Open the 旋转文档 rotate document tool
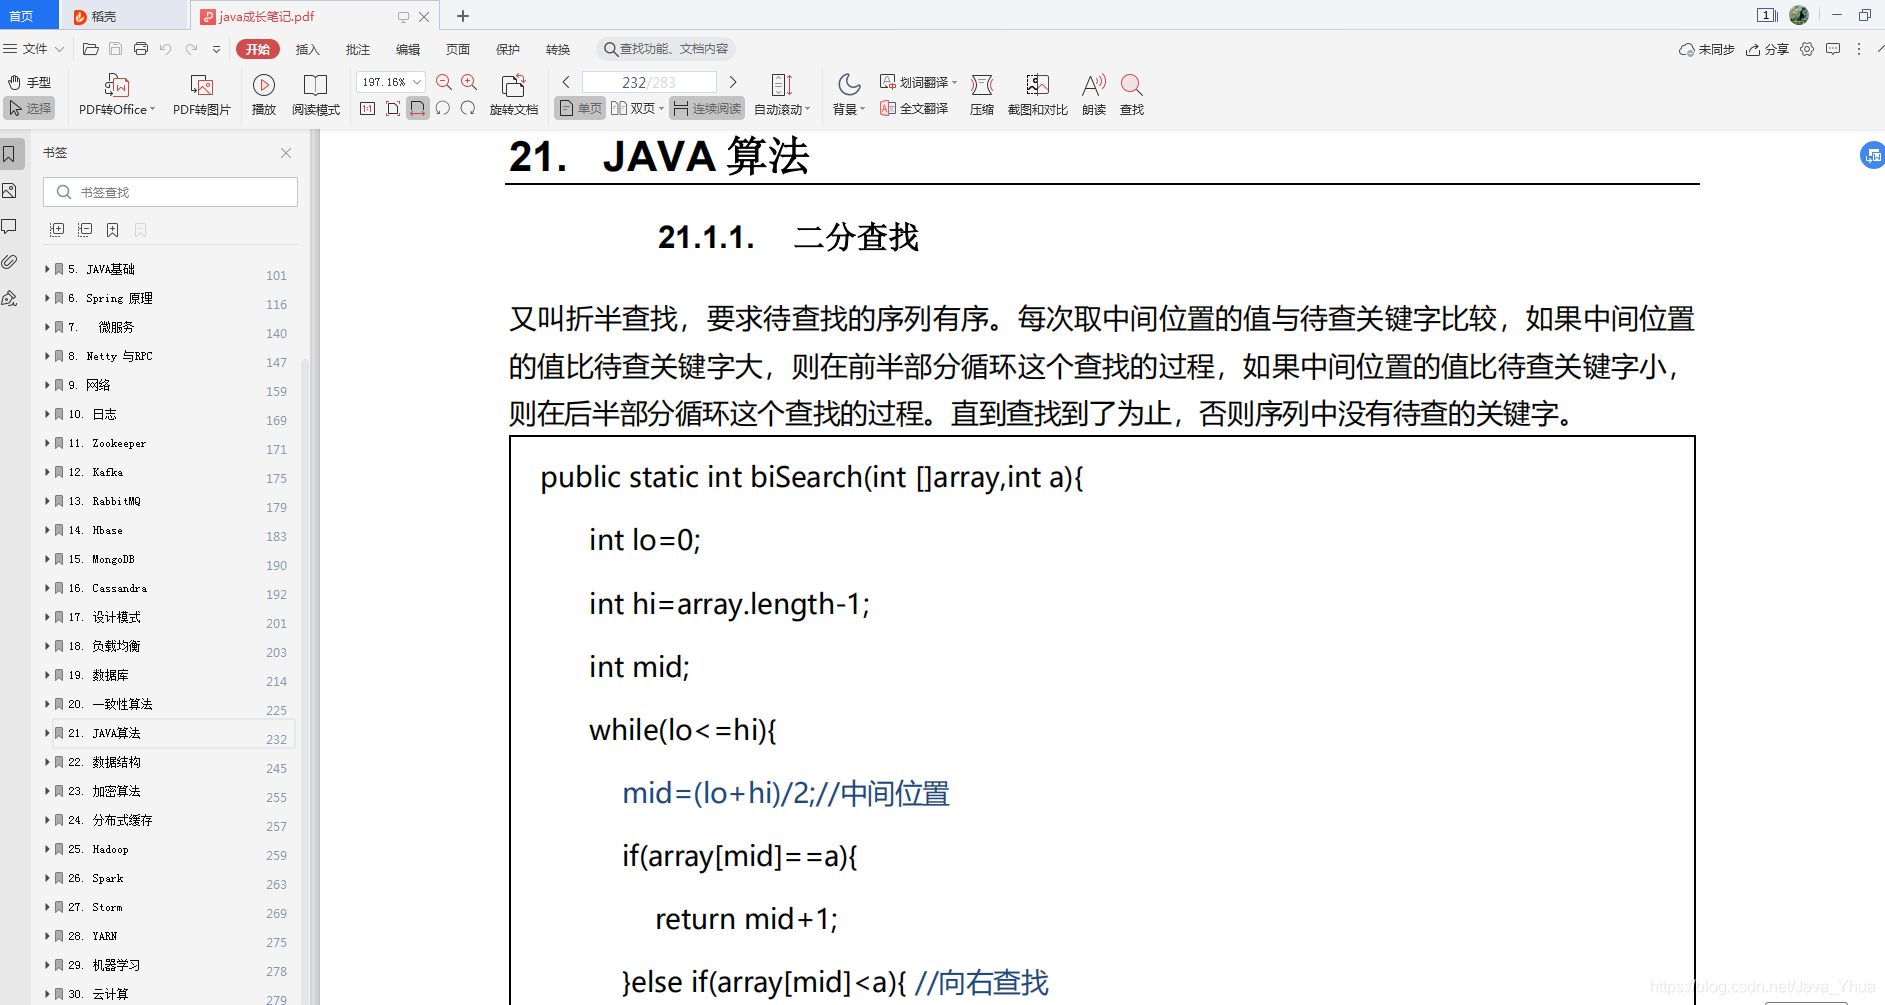Image resolution: width=1885 pixels, height=1005 pixels. tap(514, 95)
